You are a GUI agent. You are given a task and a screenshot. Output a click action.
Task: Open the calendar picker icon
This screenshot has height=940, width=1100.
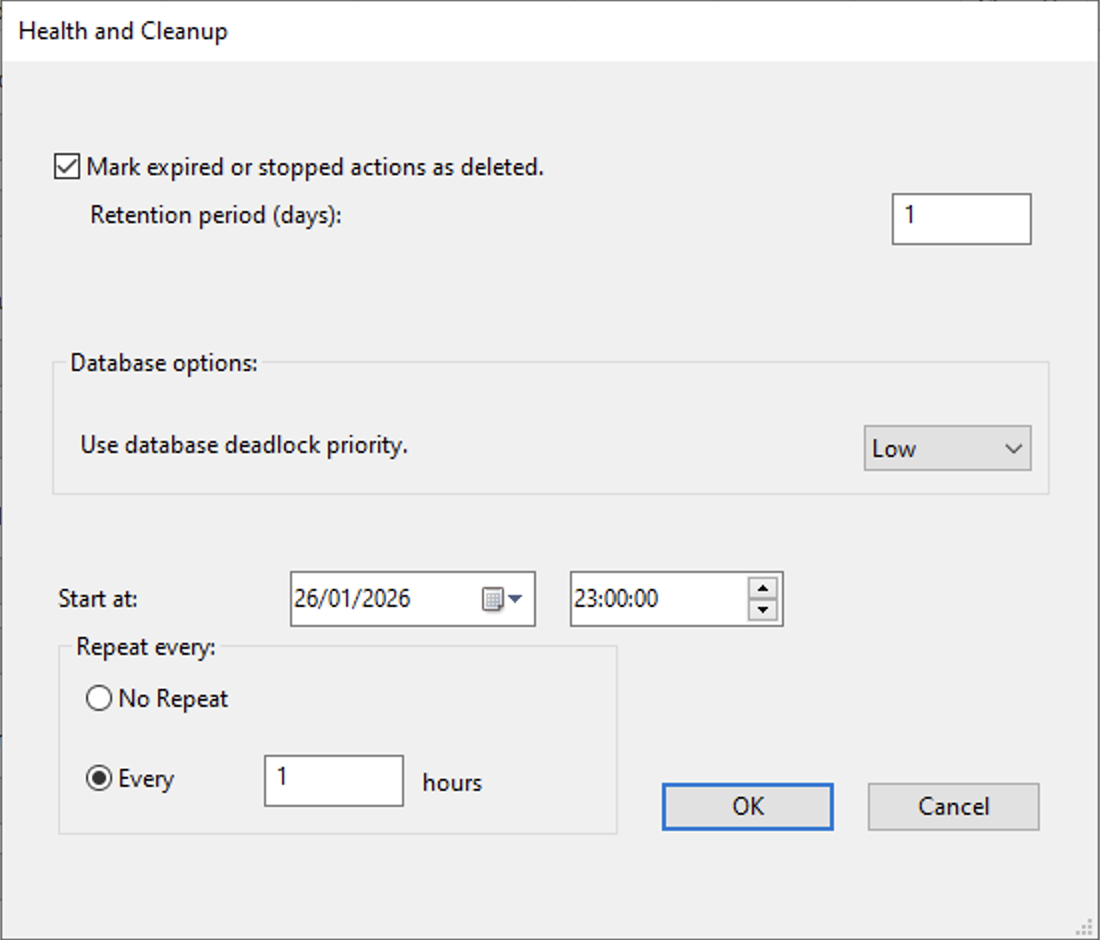pyautogui.click(x=492, y=599)
